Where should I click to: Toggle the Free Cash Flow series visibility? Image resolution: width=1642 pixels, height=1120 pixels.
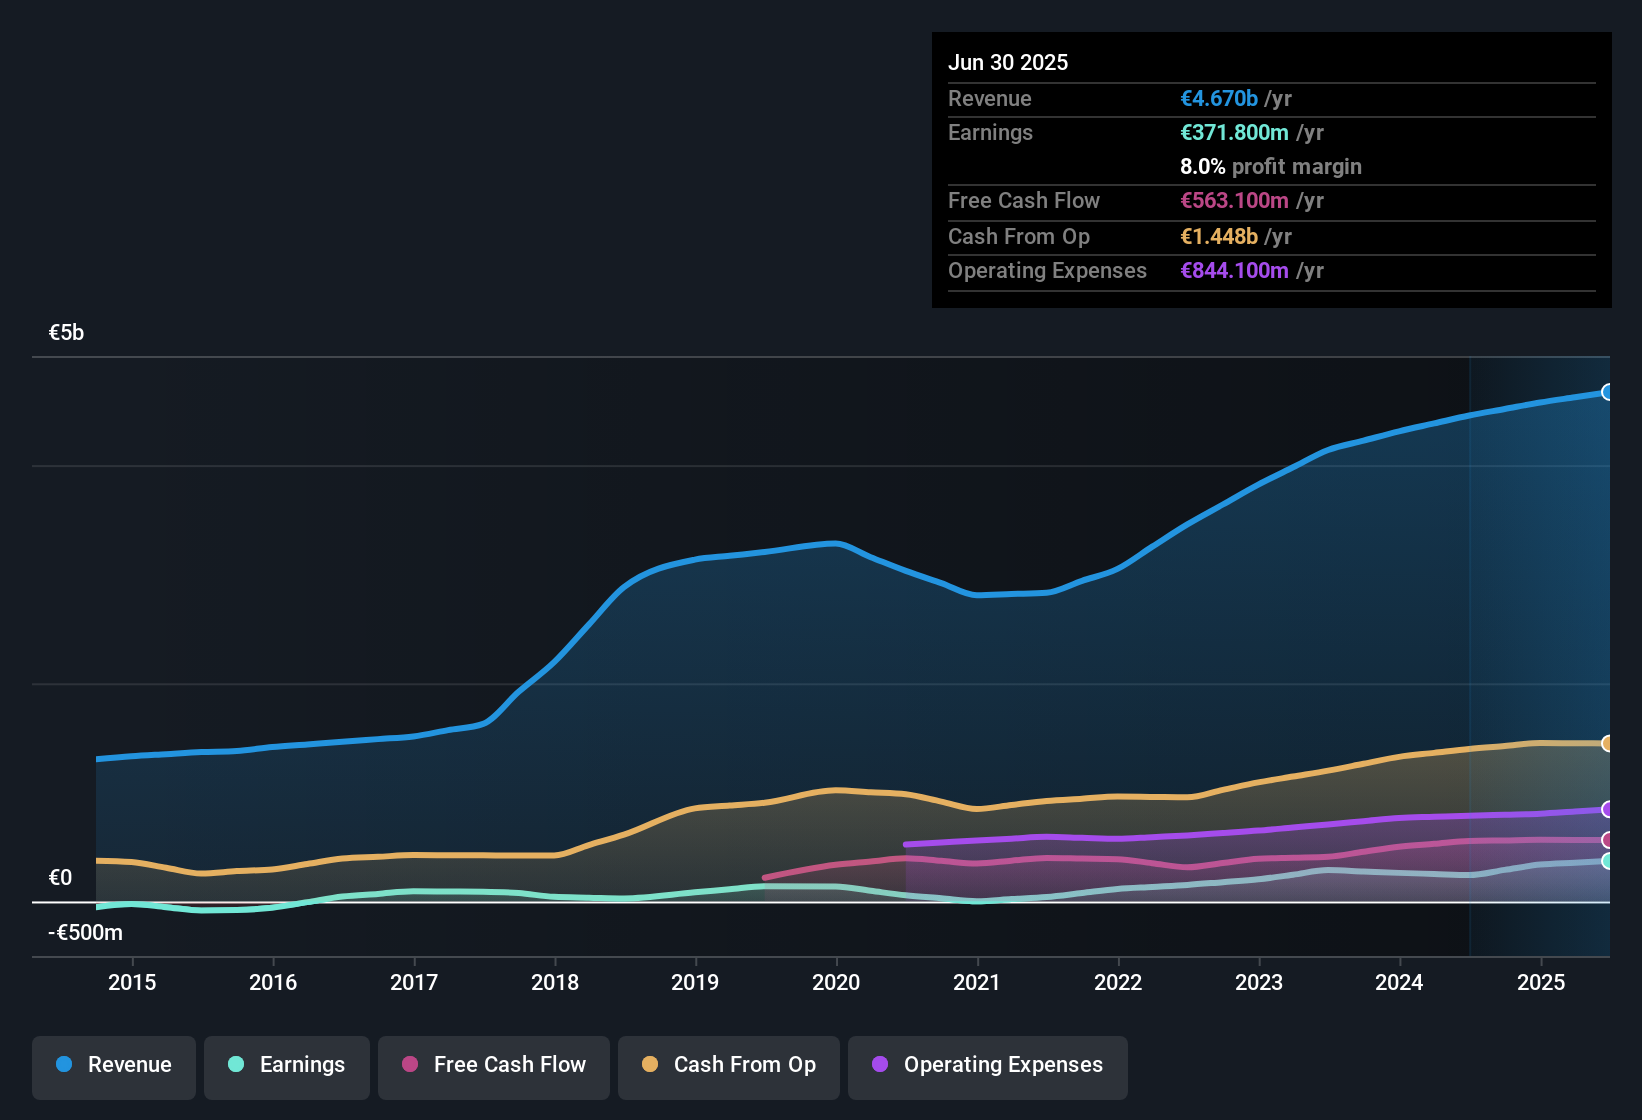(x=494, y=1065)
